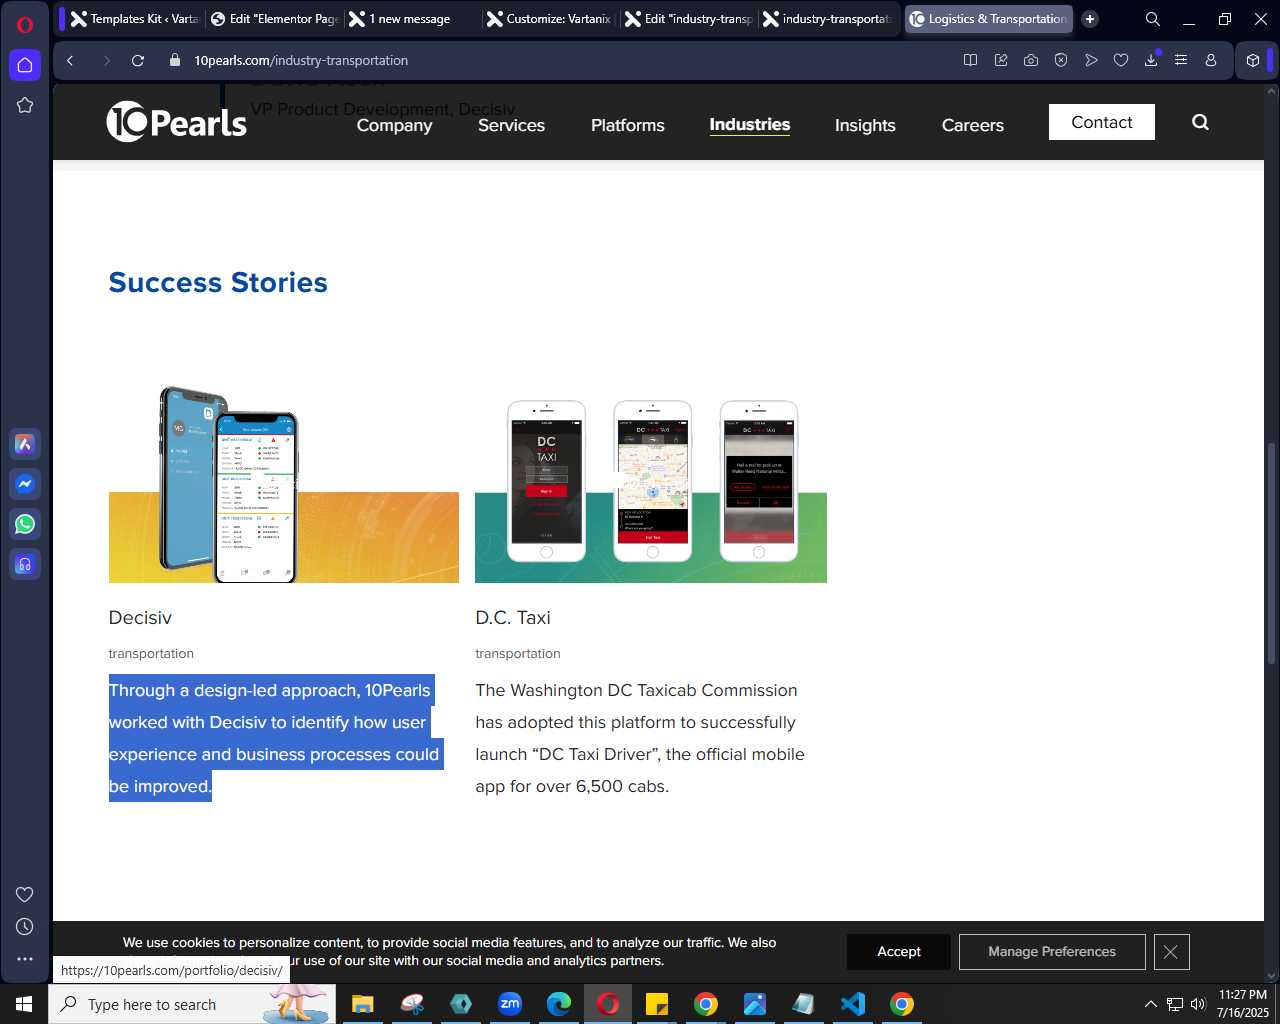
Task: Switch to the Edit "Elementor Page" tab
Action: [x=275, y=19]
